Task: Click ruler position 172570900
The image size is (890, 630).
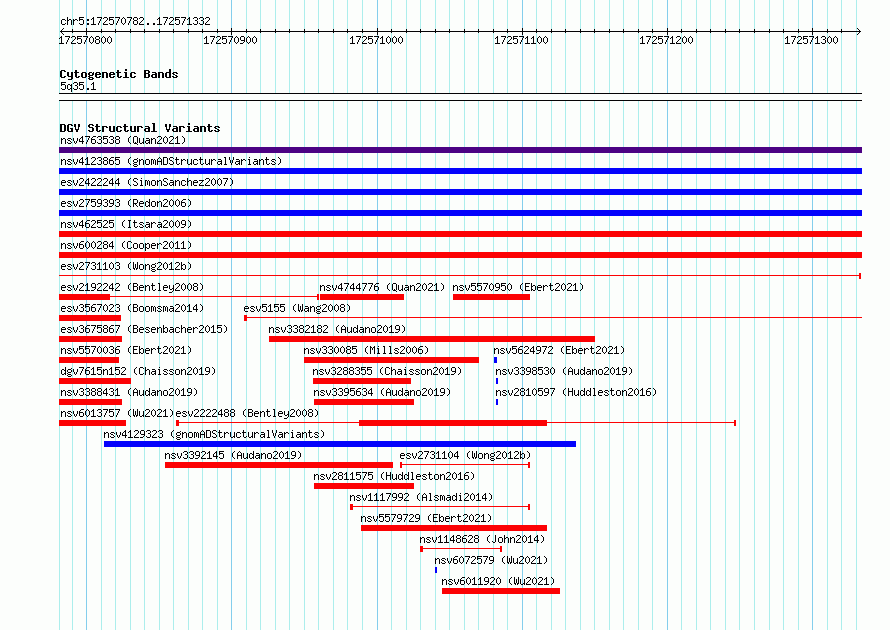Action: coord(230,40)
